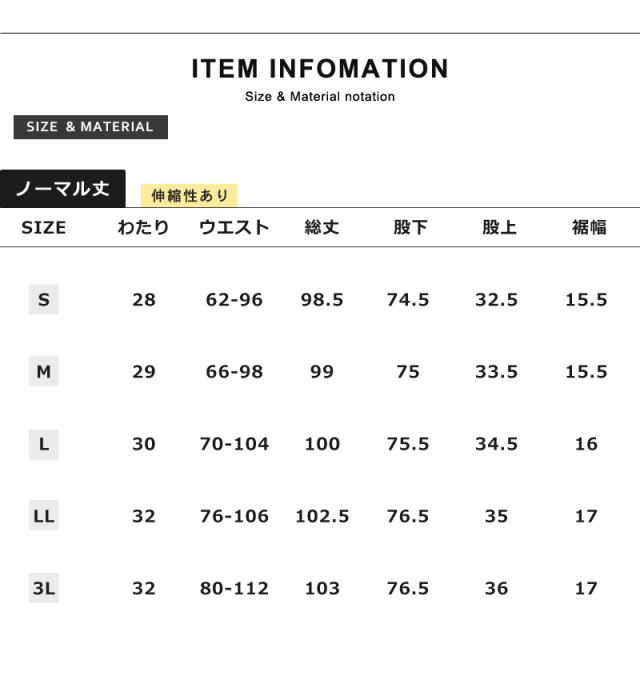This screenshot has width=640, height=680.
Task: Click the 総丈 column header
Action: coord(322,227)
